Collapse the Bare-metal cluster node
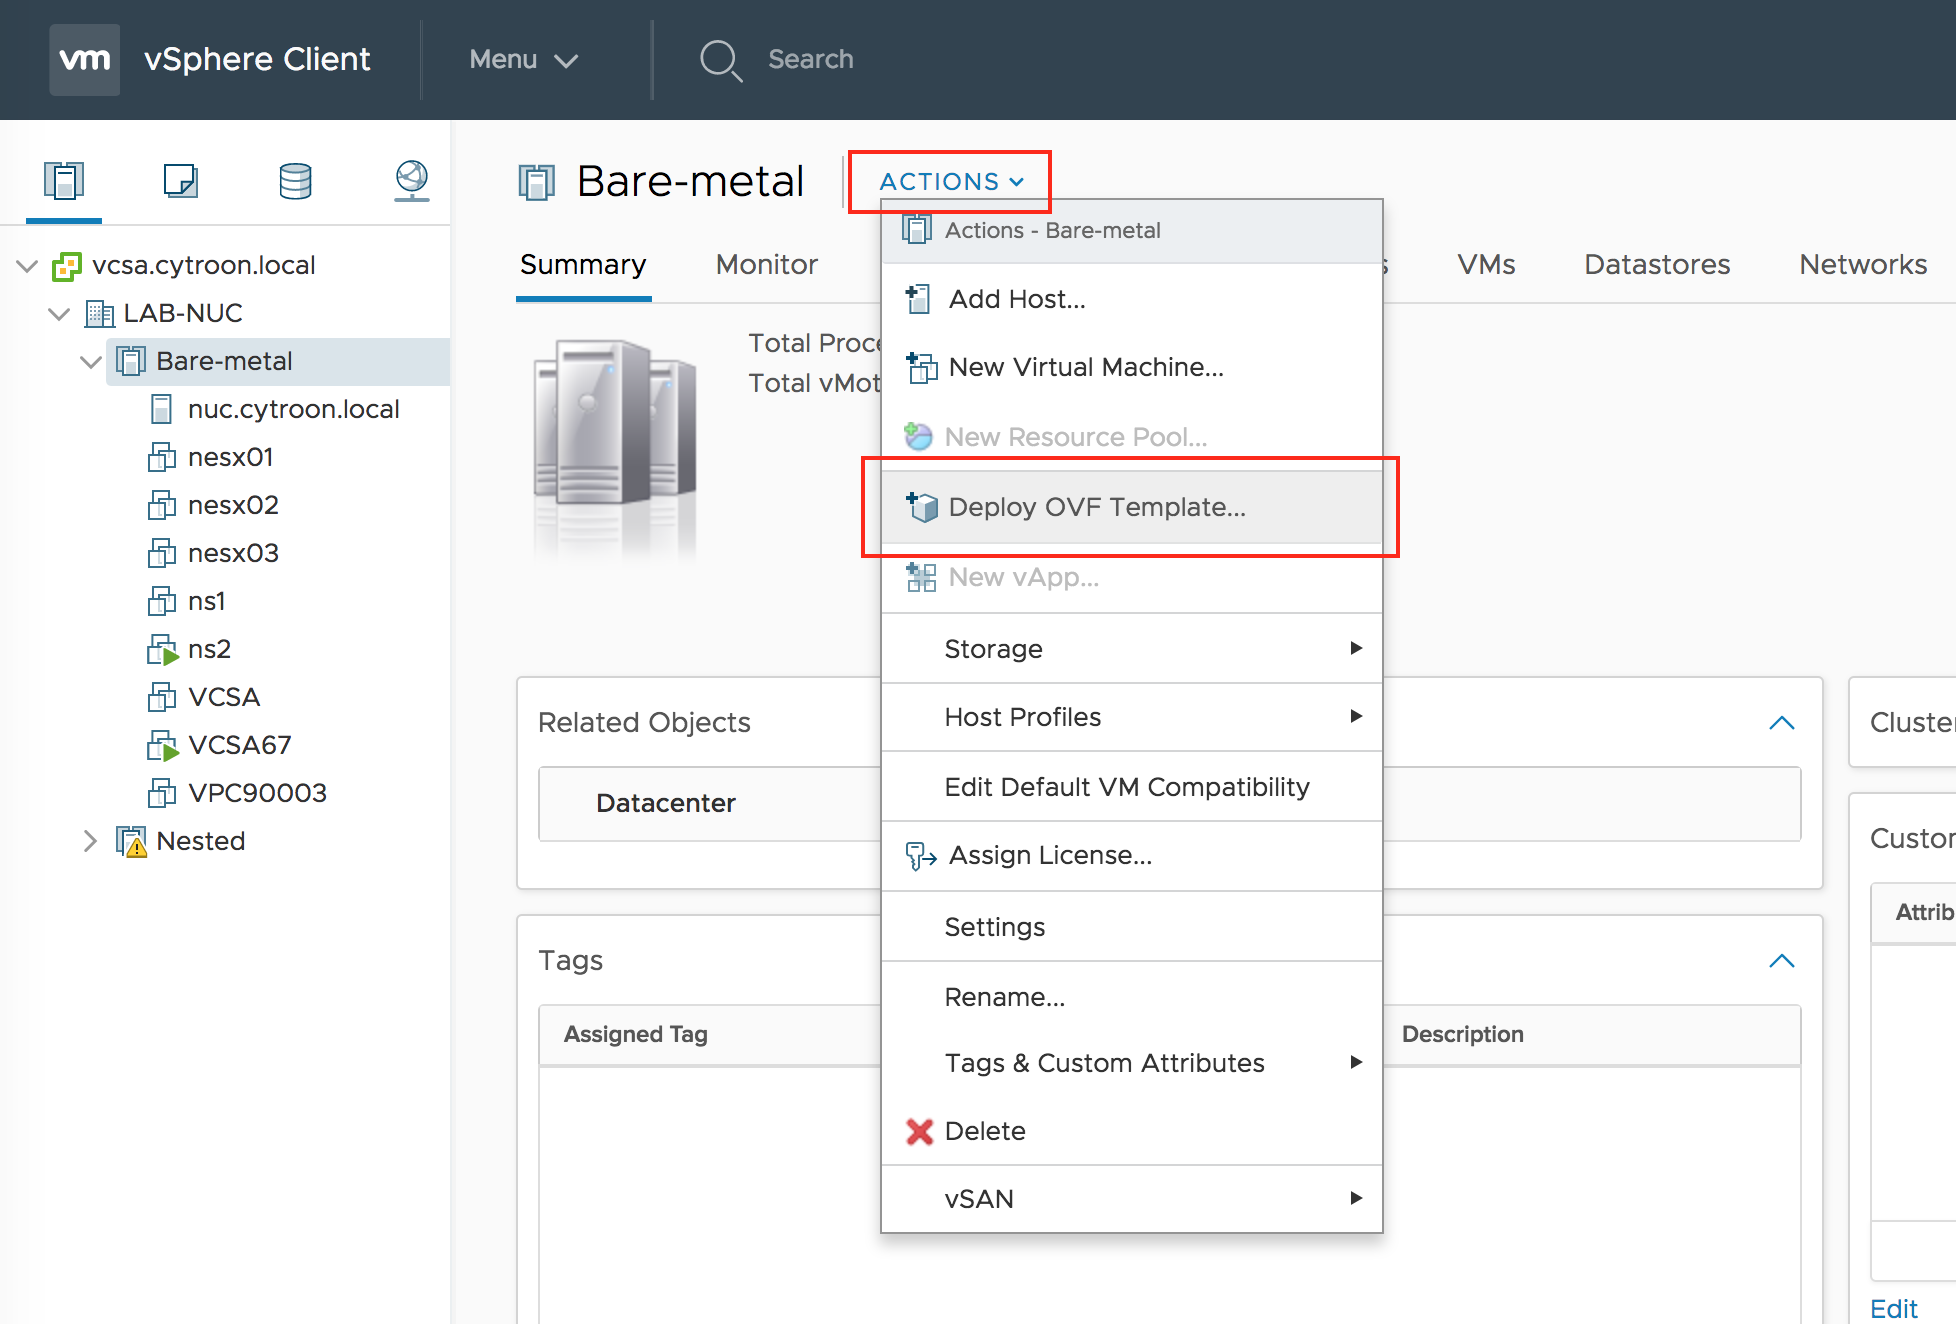Viewport: 1956px width, 1324px height. (91, 362)
